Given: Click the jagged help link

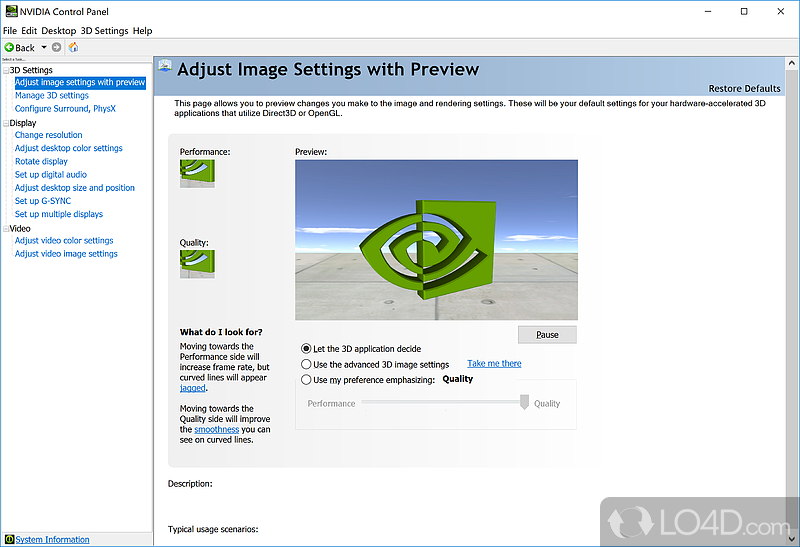Looking at the screenshot, I should click(x=192, y=388).
